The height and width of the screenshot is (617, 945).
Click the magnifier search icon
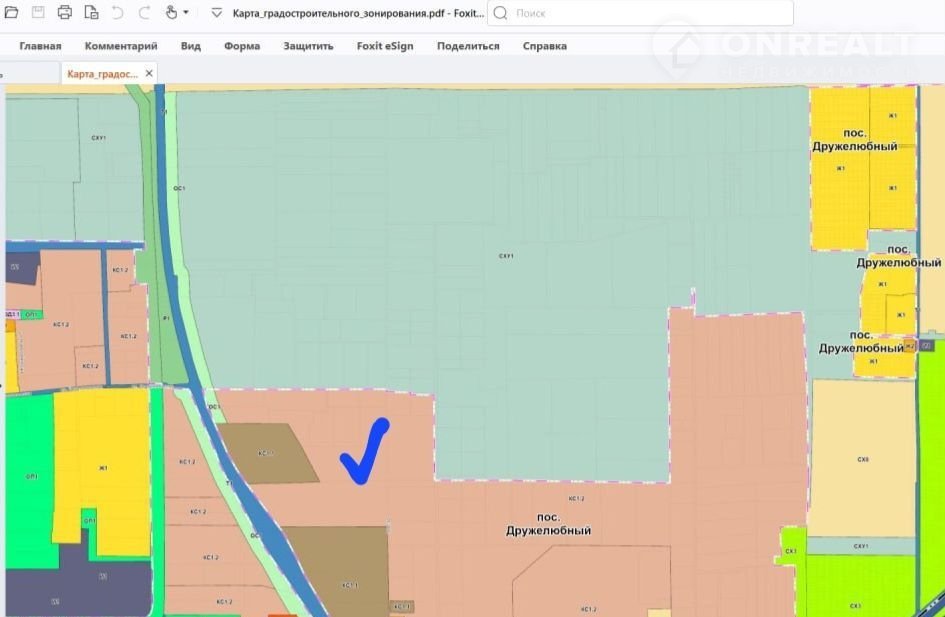(x=501, y=14)
